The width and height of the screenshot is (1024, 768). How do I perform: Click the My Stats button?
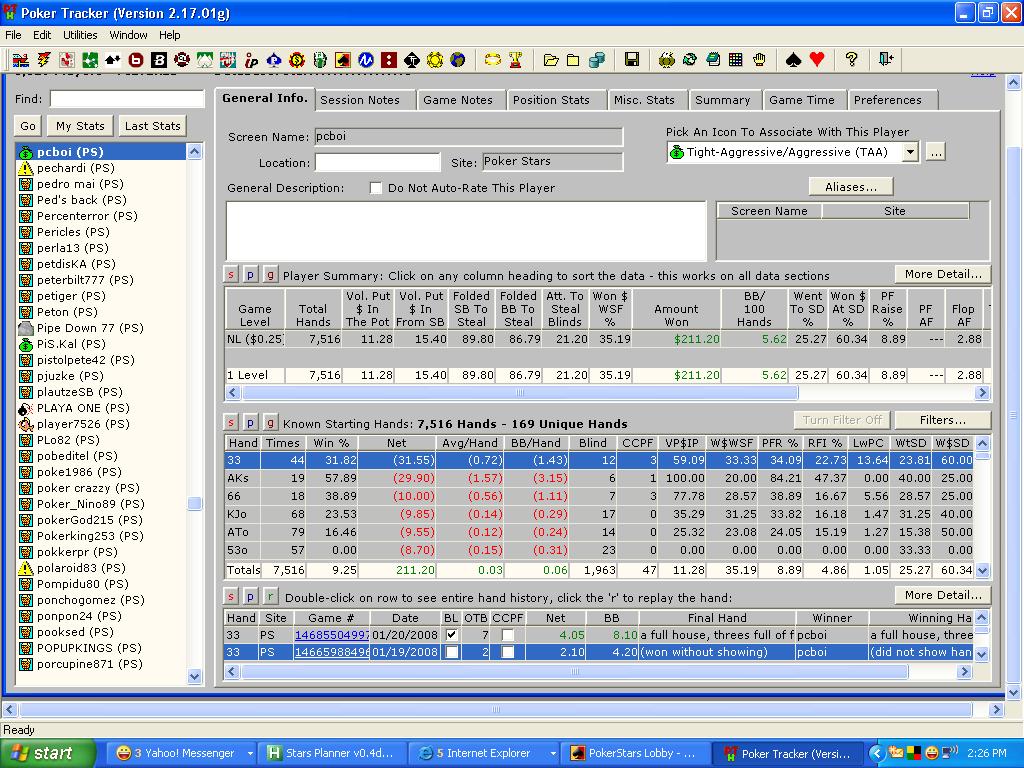[x=80, y=126]
